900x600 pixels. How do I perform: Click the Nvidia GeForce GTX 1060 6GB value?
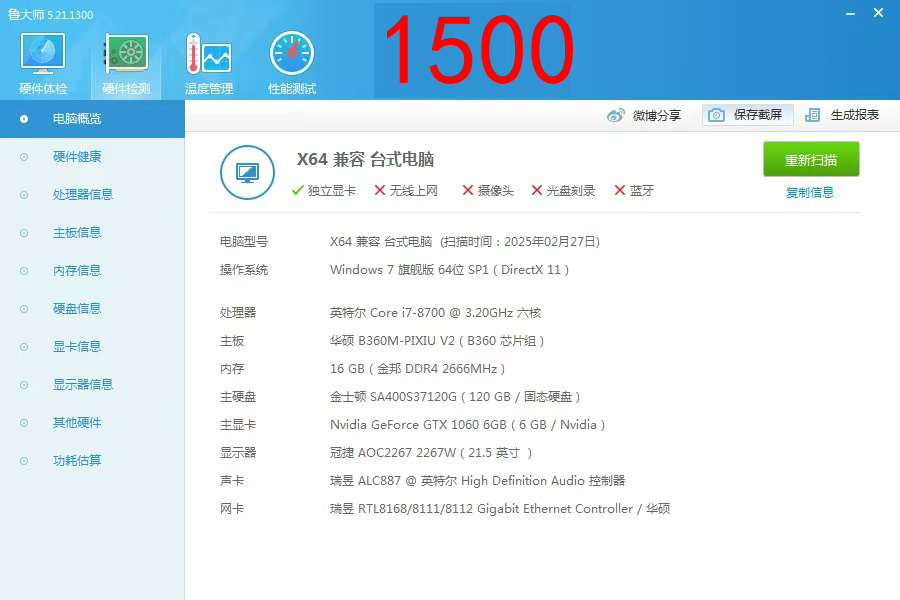pyautogui.click(x=467, y=424)
